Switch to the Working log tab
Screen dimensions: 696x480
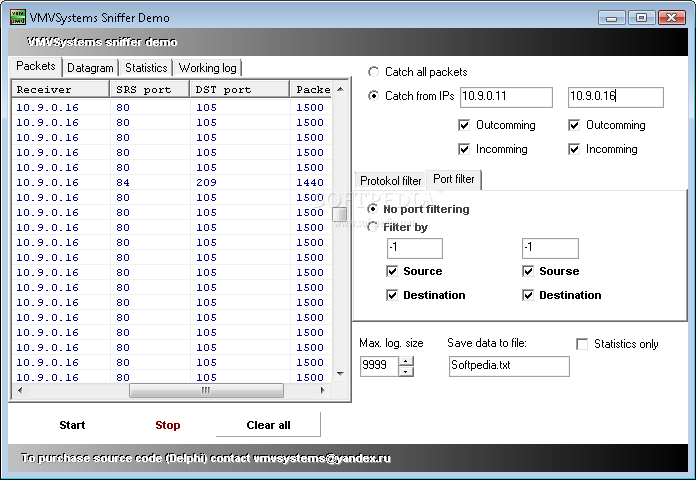point(207,68)
